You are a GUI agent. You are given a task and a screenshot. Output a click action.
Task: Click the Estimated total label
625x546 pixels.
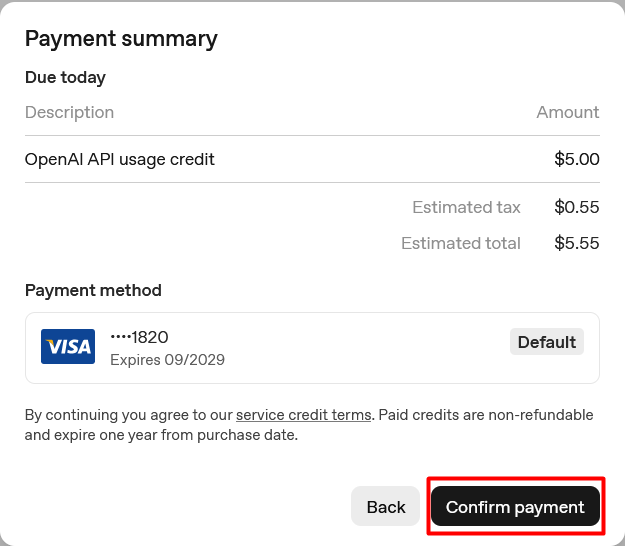pos(460,243)
